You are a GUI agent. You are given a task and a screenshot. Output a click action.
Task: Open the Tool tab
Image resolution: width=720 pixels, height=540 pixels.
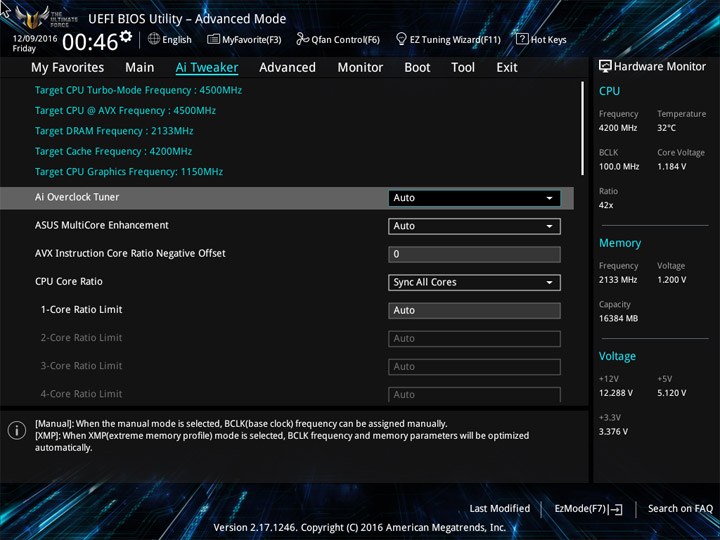(463, 68)
